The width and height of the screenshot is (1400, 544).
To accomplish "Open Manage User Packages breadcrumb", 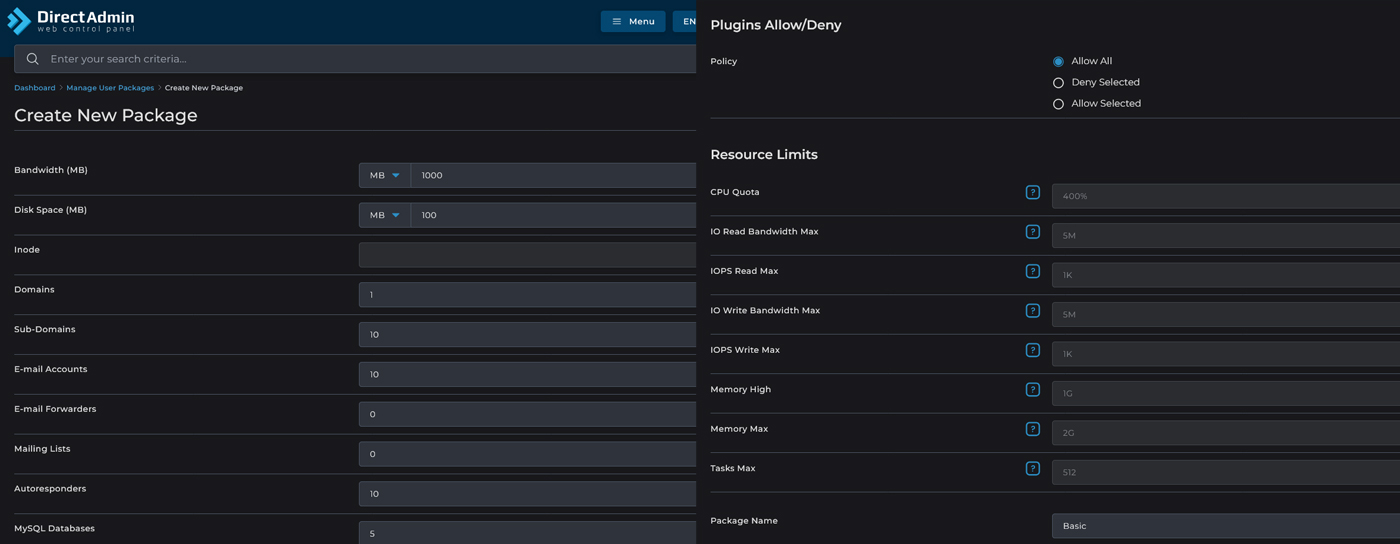I will tap(110, 88).
